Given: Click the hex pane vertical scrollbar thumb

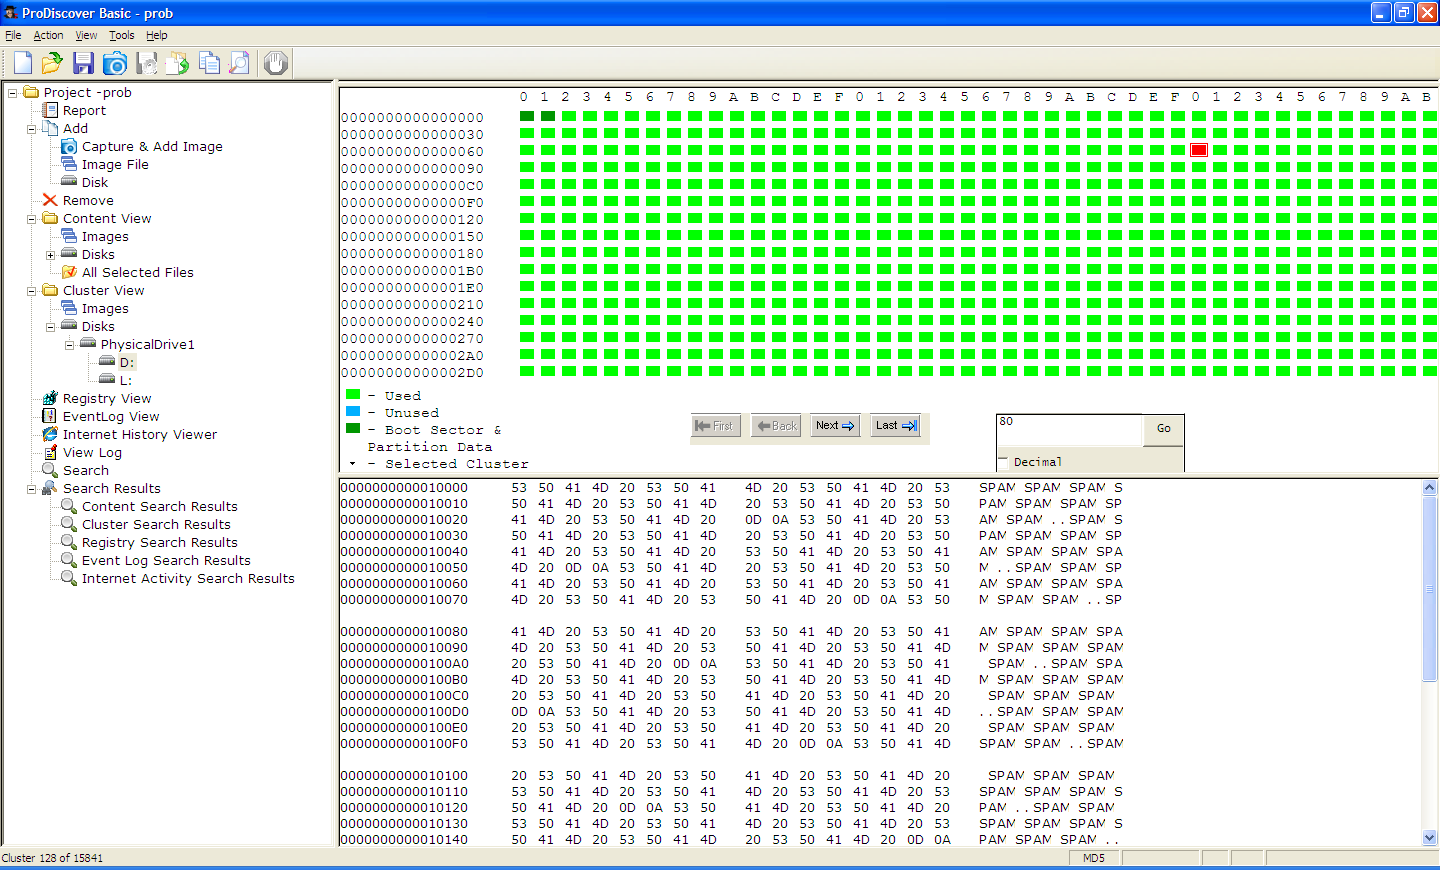Looking at the screenshot, I should pyautogui.click(x=1429, y=589).
